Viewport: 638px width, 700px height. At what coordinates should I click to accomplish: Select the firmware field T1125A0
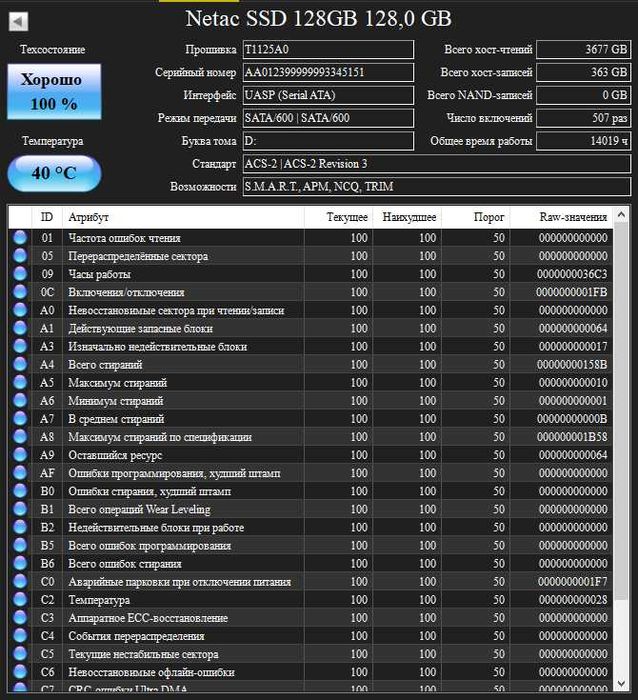pyautogui.click(x=328, y=50)
